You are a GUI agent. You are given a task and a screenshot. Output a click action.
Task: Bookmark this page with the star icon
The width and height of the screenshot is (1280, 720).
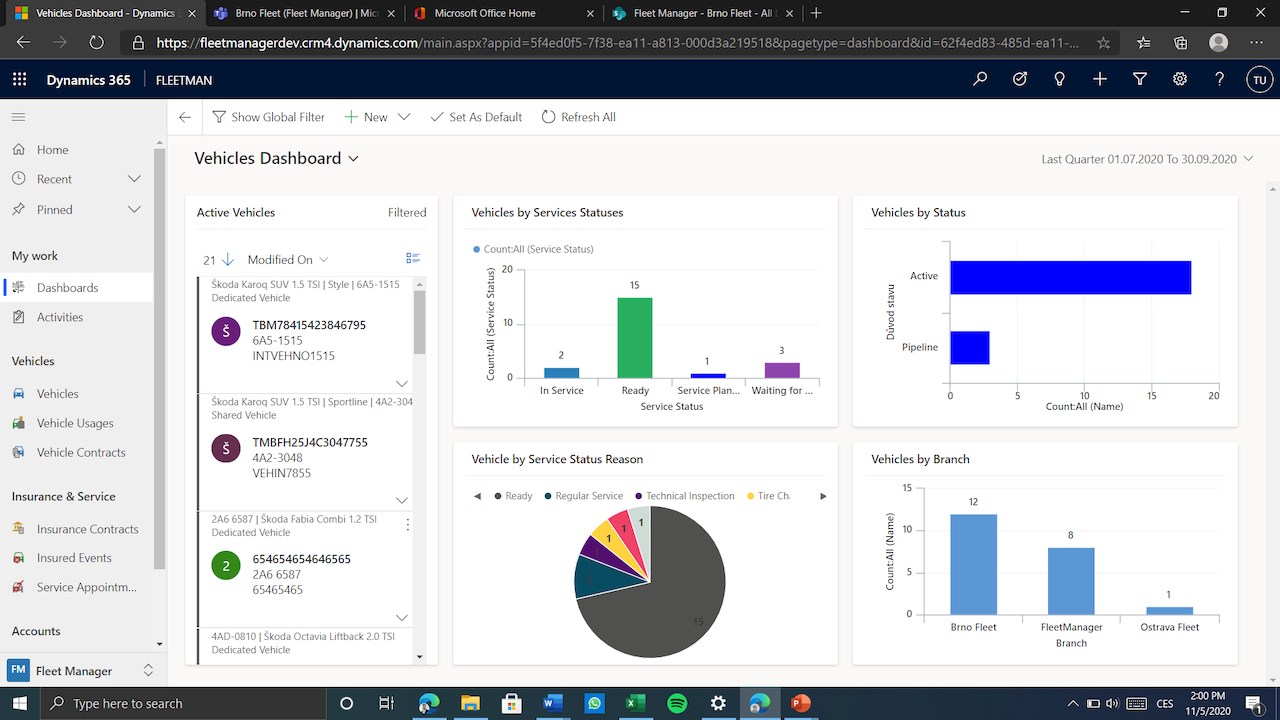point(1103,43)
